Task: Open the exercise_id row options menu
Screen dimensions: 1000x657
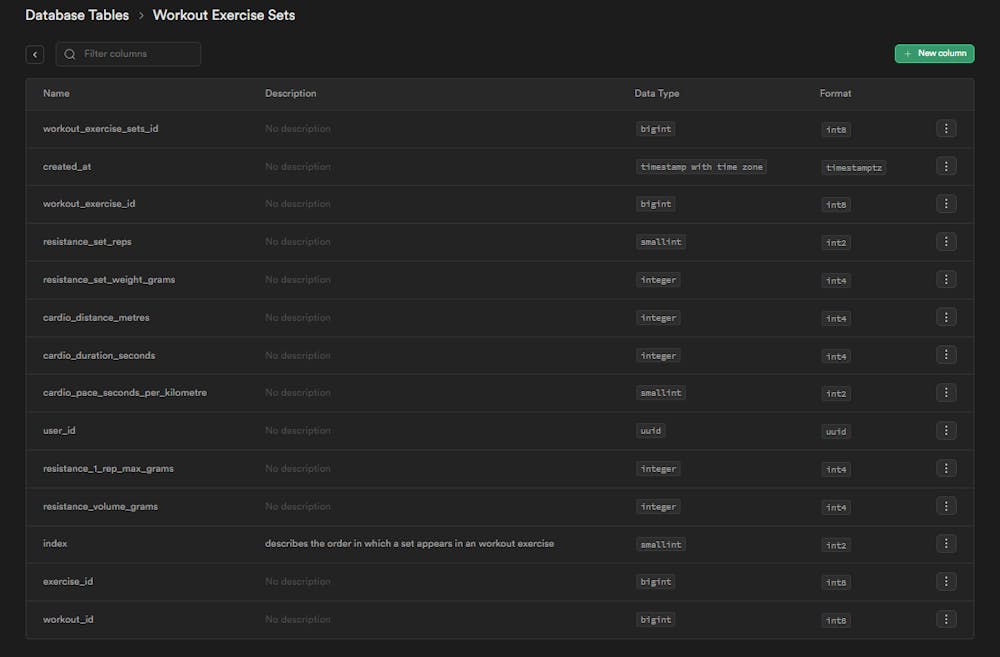Action: click(x=946, y=581)
